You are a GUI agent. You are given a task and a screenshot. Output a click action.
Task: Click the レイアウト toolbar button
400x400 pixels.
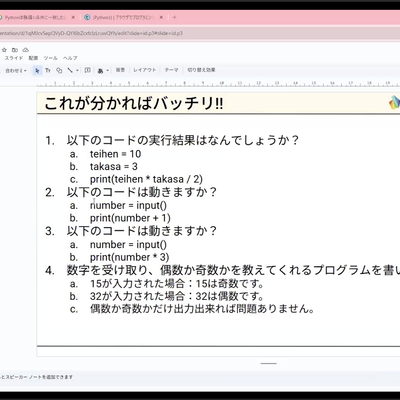click(145, 70)
